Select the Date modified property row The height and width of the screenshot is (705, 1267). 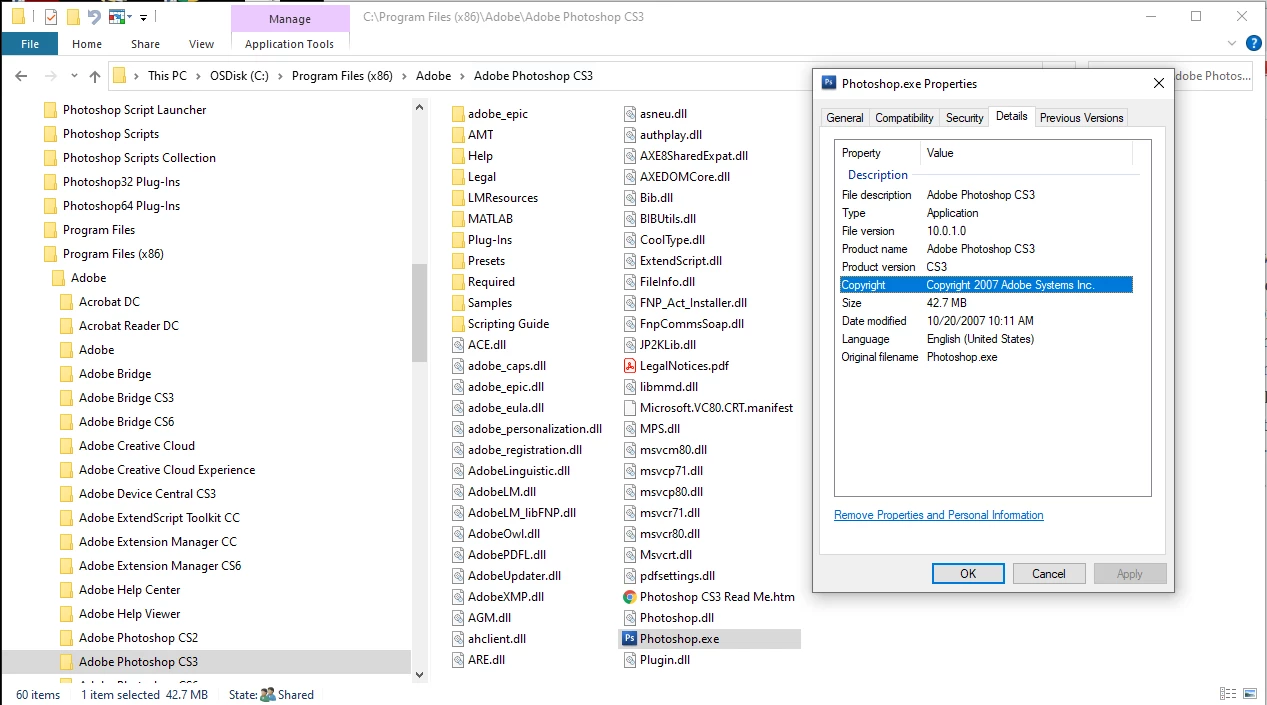pos(986,321)
